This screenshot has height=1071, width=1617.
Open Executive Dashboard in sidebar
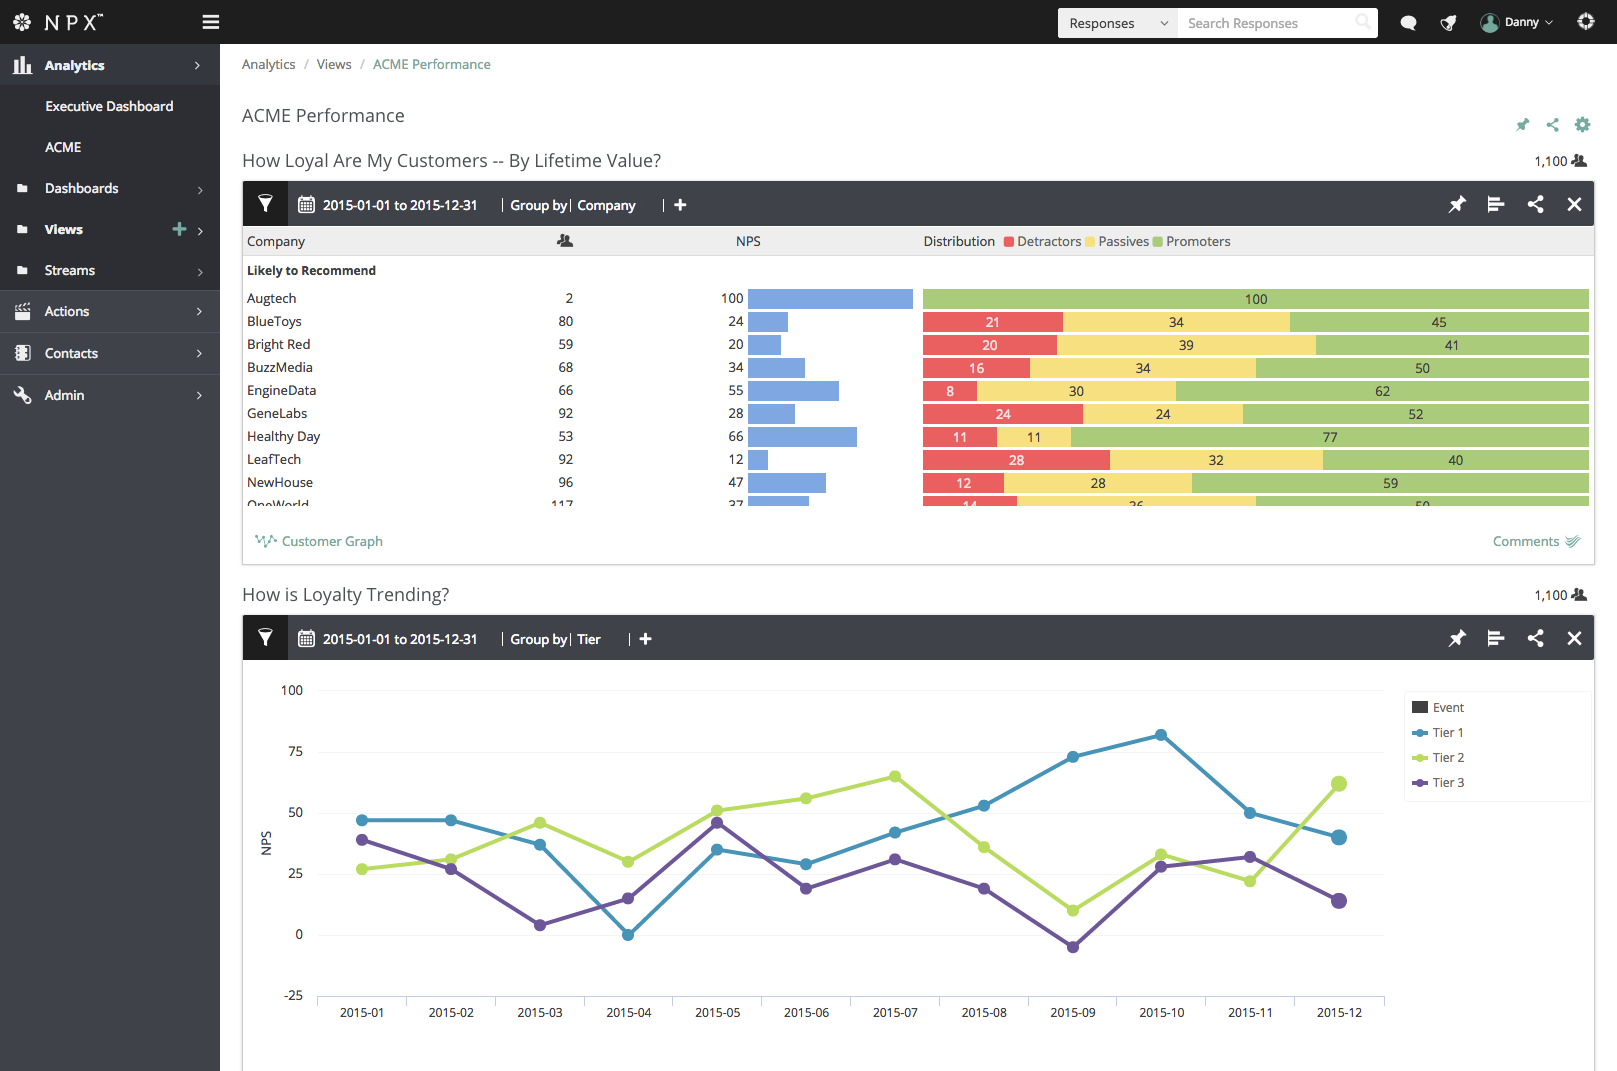click(x=109, y=106)
